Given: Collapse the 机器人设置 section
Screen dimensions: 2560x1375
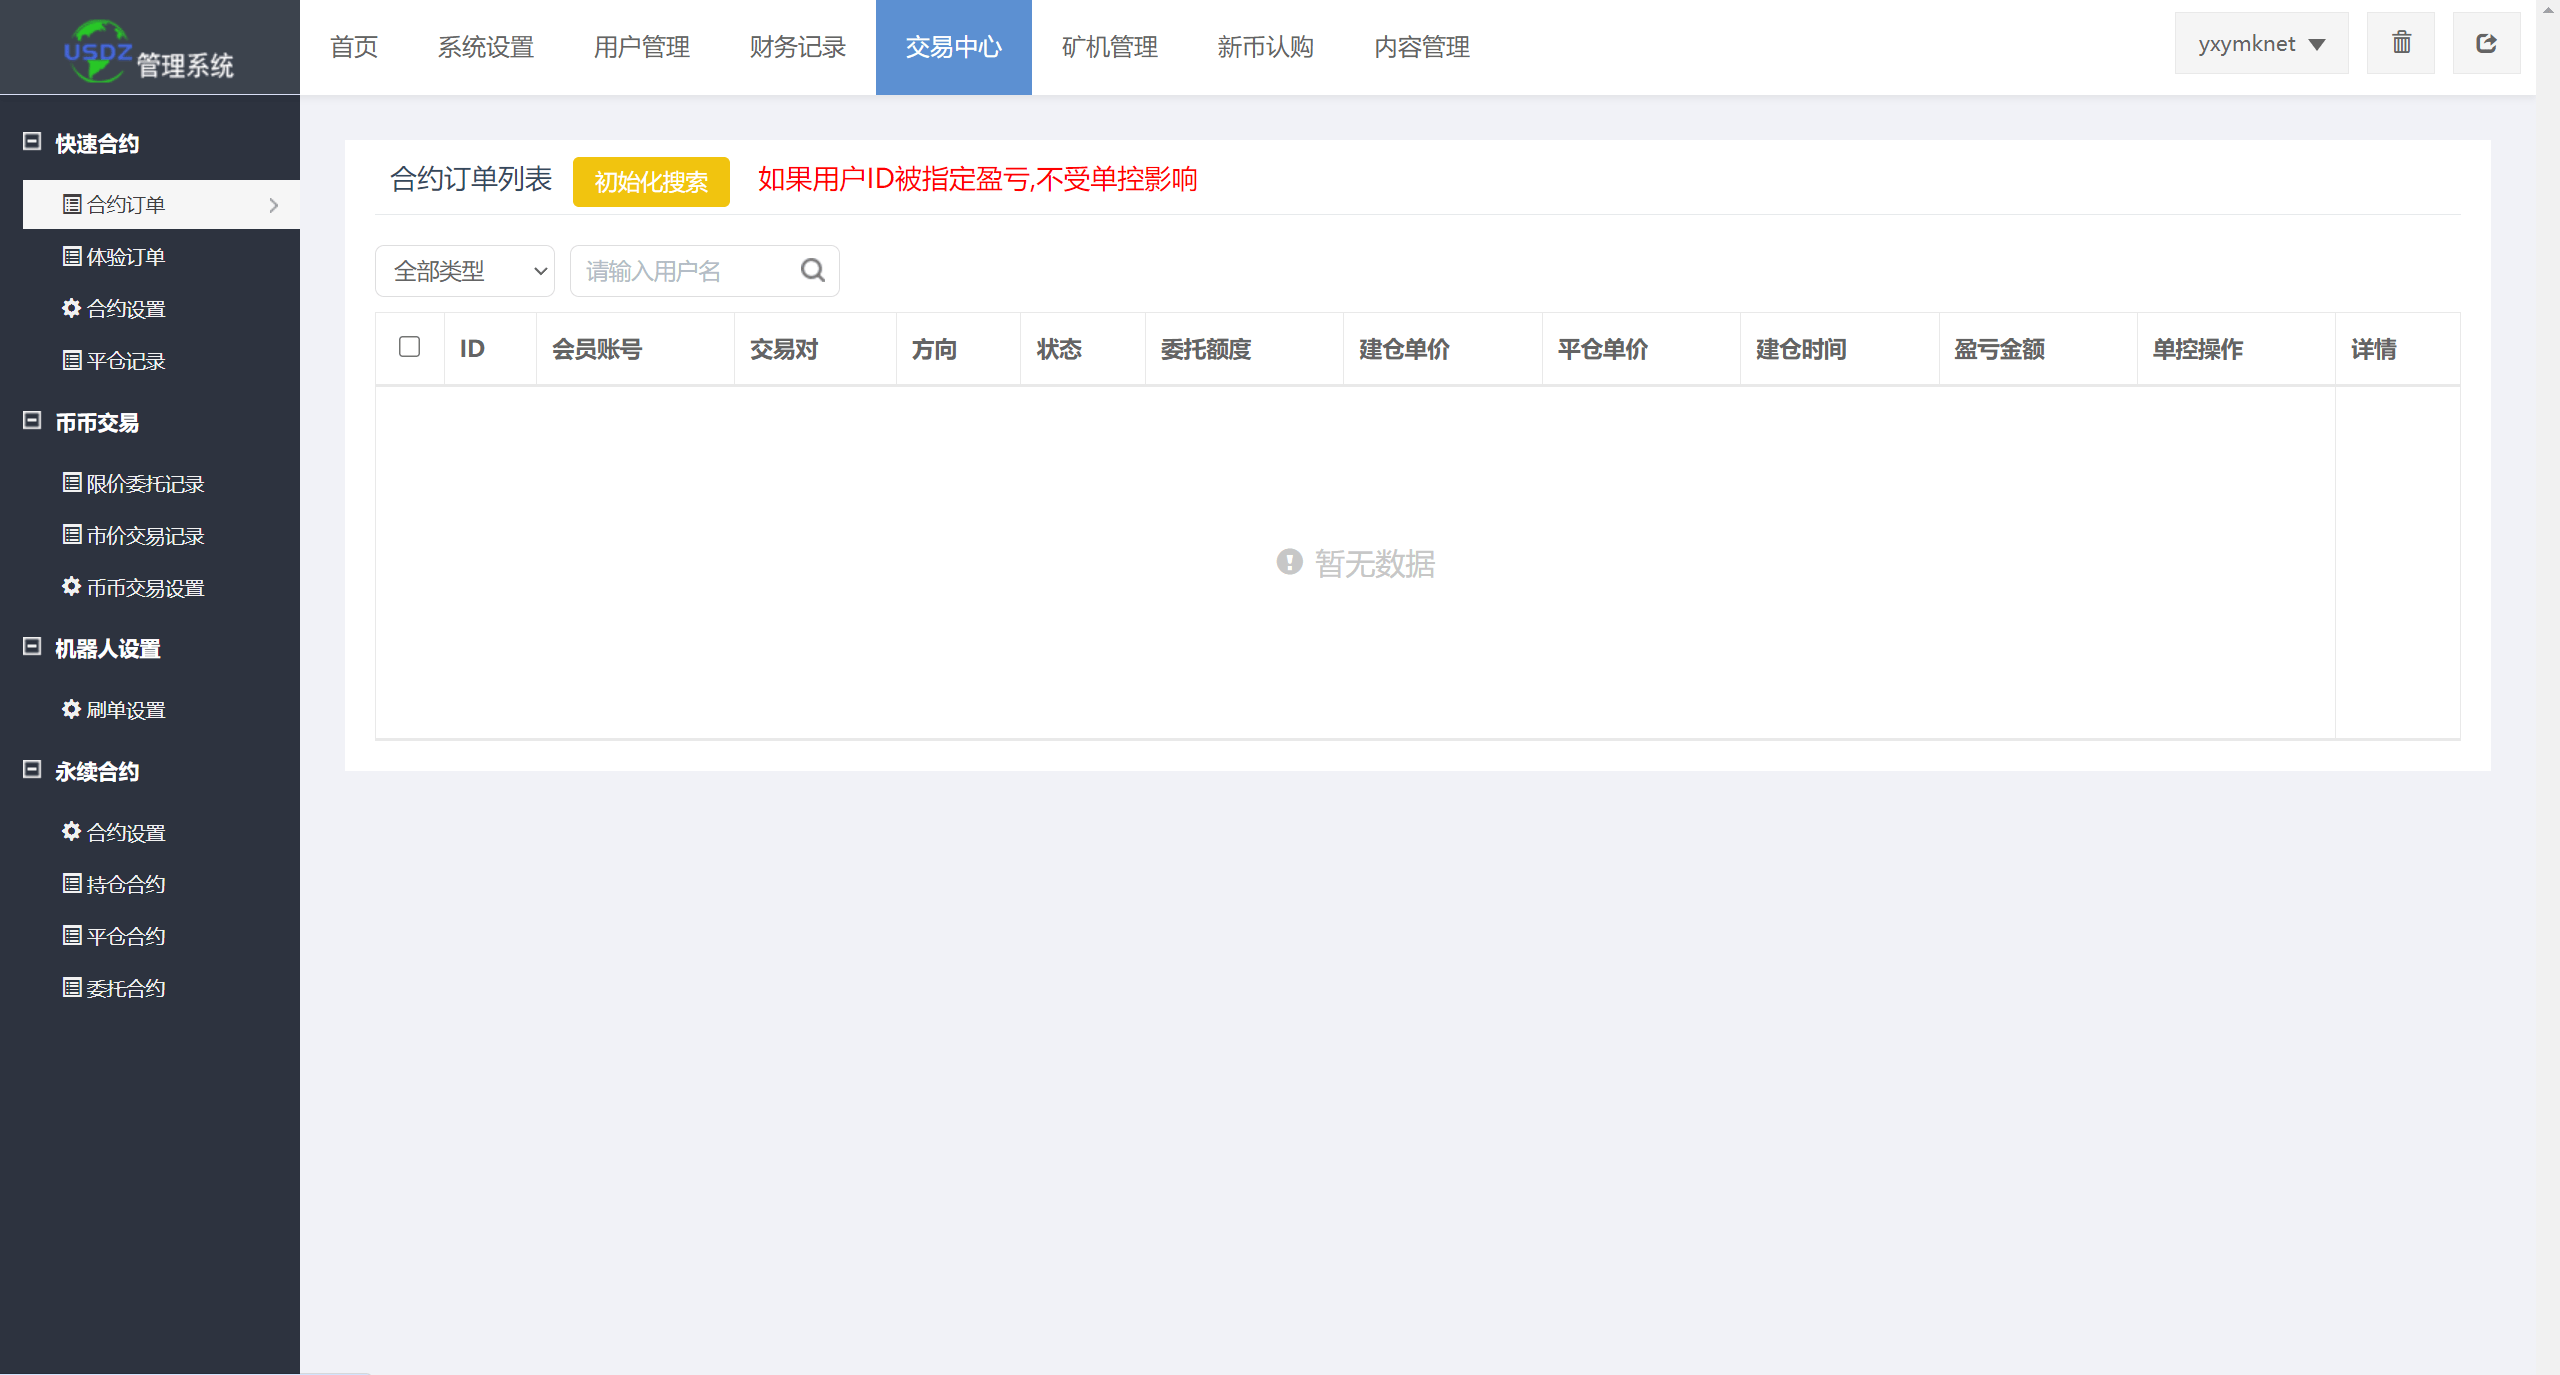Looking at the screenshot, I should click(x=32, y=647).
